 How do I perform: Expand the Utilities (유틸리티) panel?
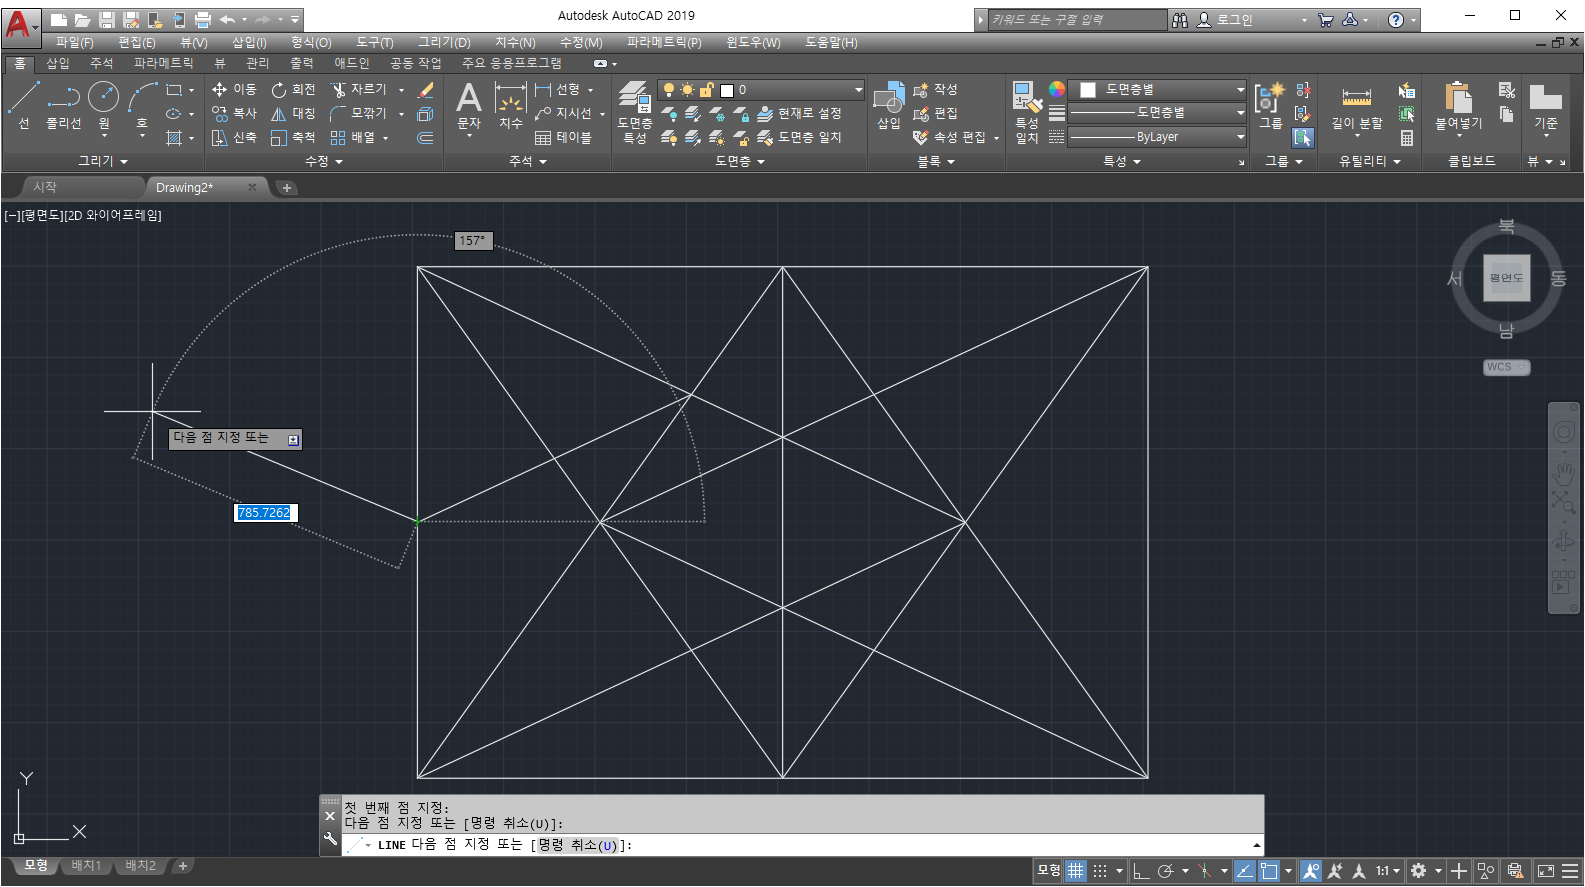pos(1370,161)
